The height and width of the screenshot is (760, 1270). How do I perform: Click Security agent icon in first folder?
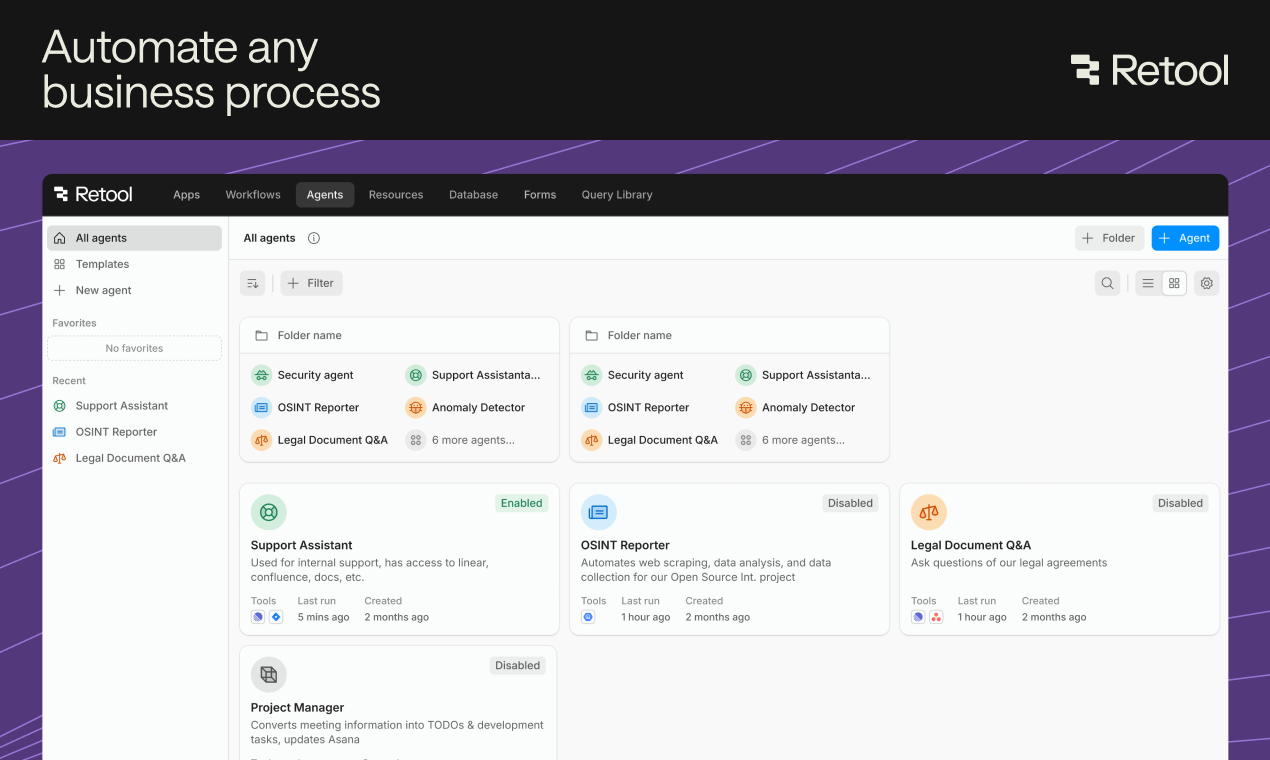click(261, 375)
